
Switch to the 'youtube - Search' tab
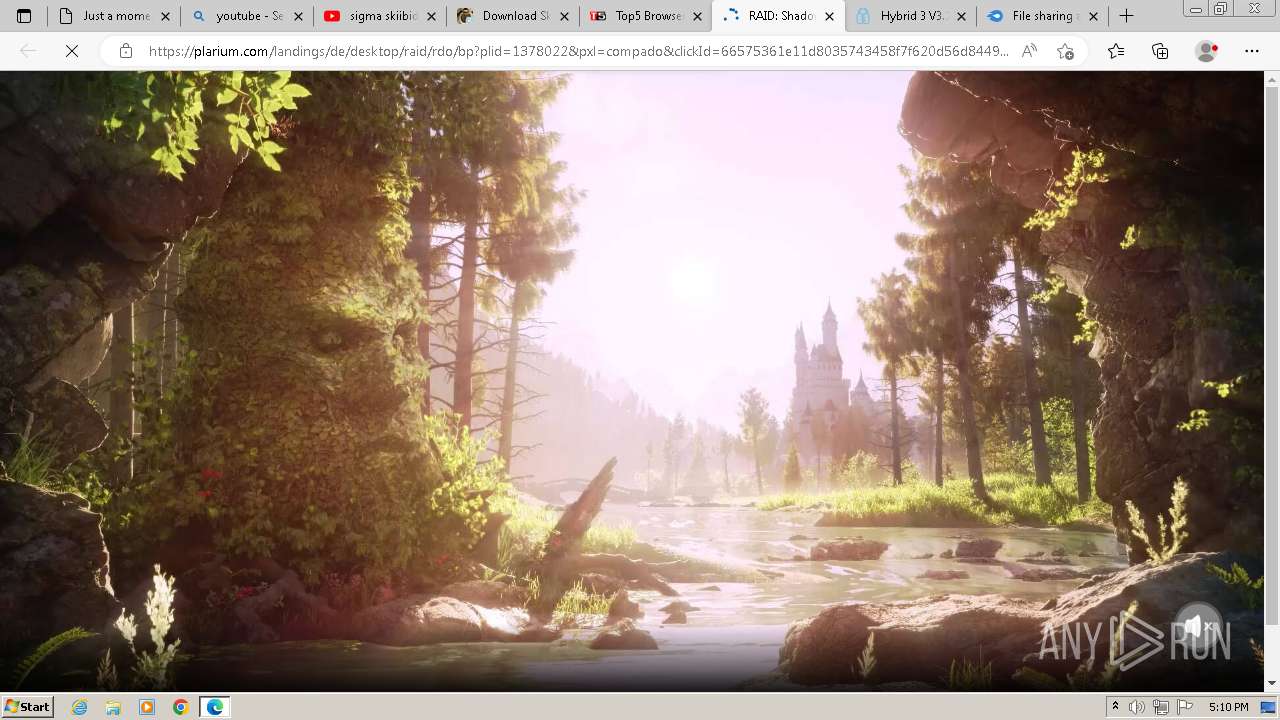[x=247, y=16]
